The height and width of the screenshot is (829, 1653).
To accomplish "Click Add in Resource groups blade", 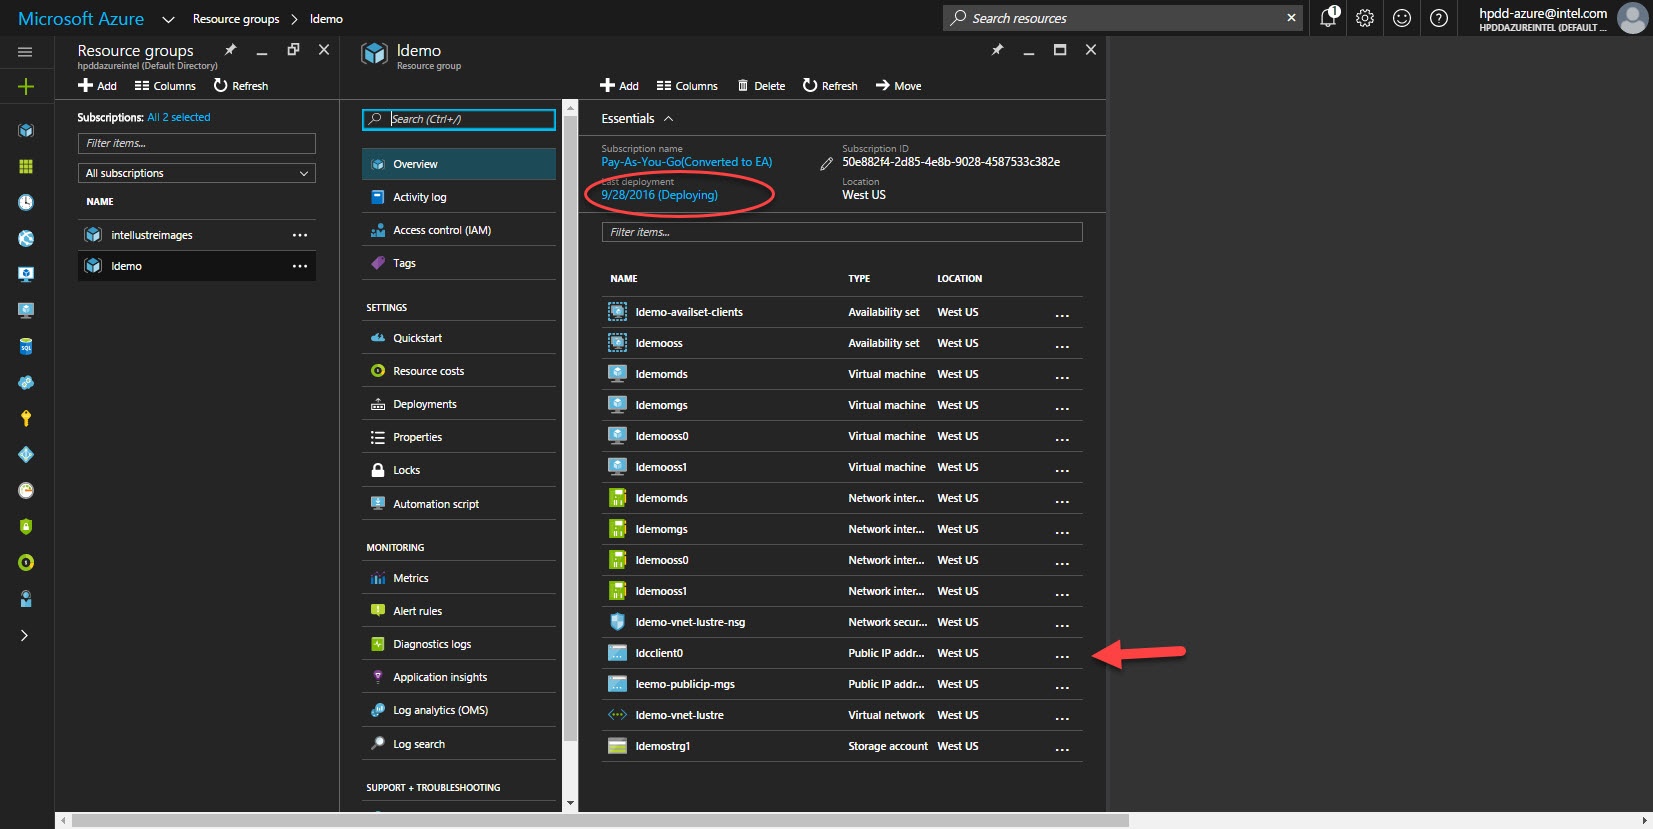I will 97,86.
